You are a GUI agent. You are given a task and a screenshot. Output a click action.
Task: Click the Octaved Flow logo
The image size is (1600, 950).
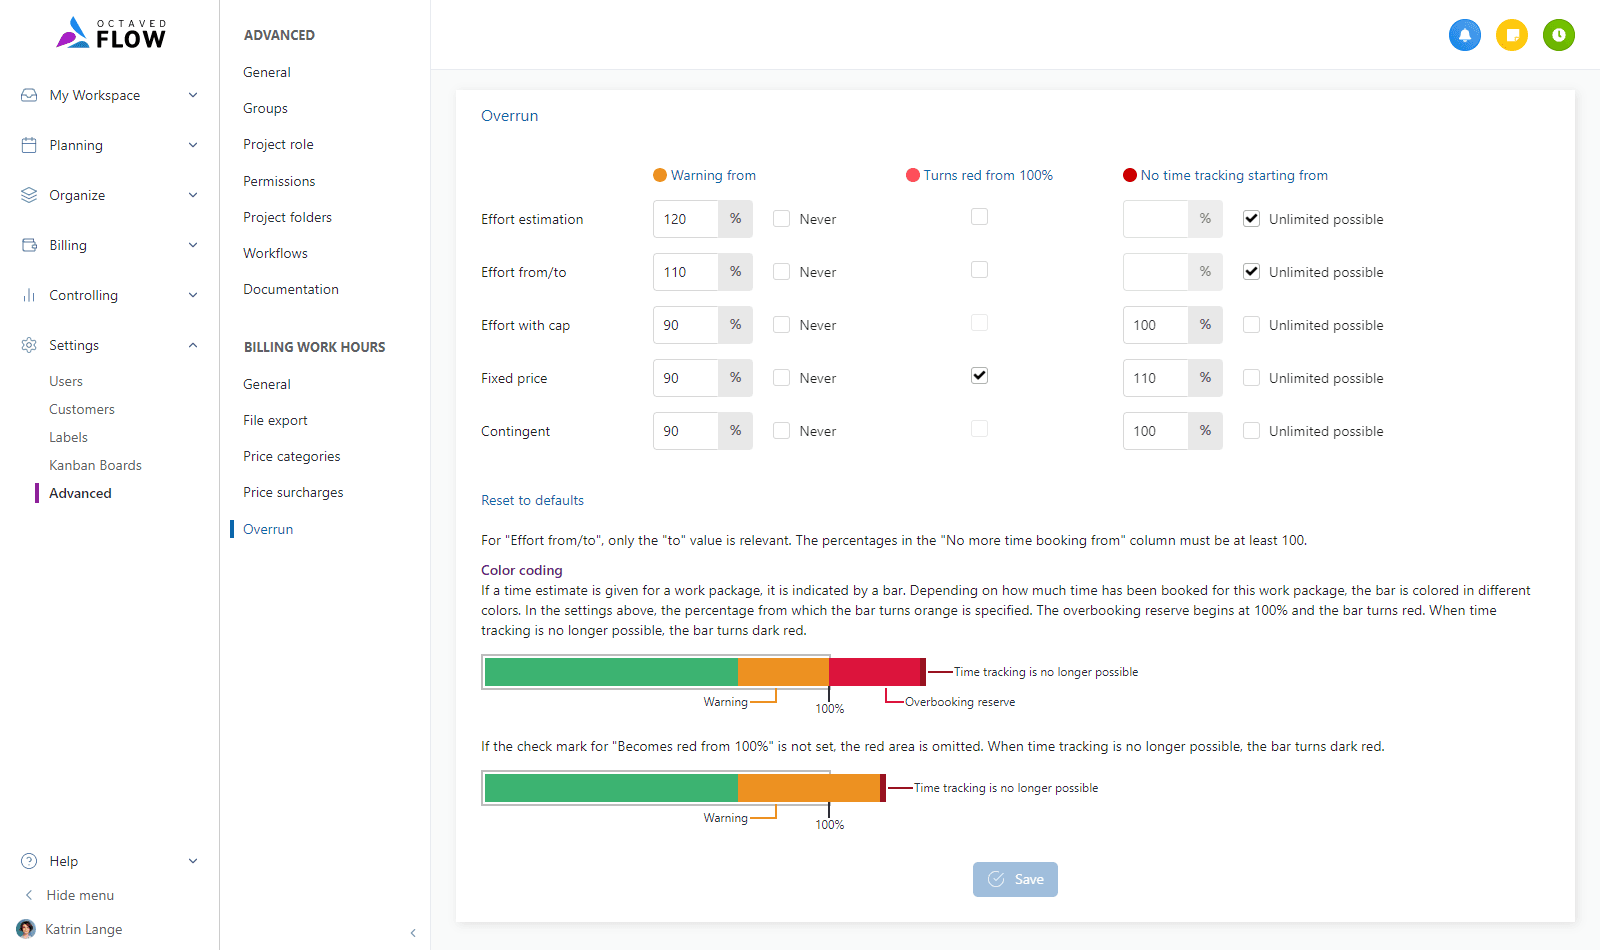click(x=111, y=34)
